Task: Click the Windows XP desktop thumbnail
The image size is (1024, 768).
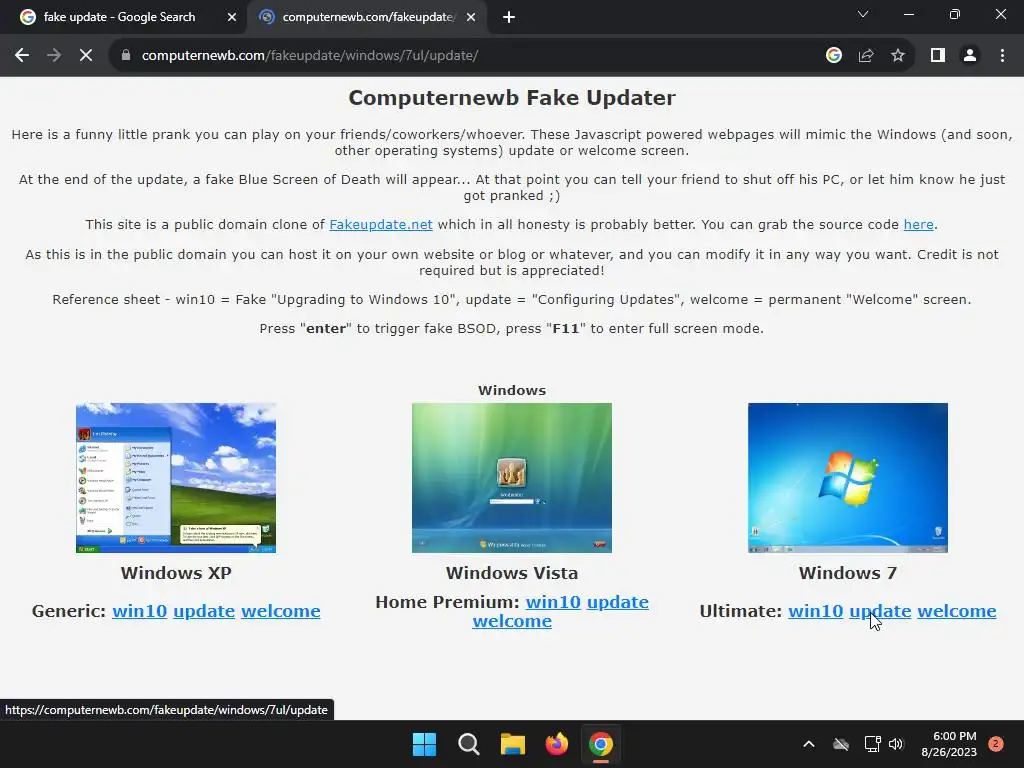Action: 176,478
